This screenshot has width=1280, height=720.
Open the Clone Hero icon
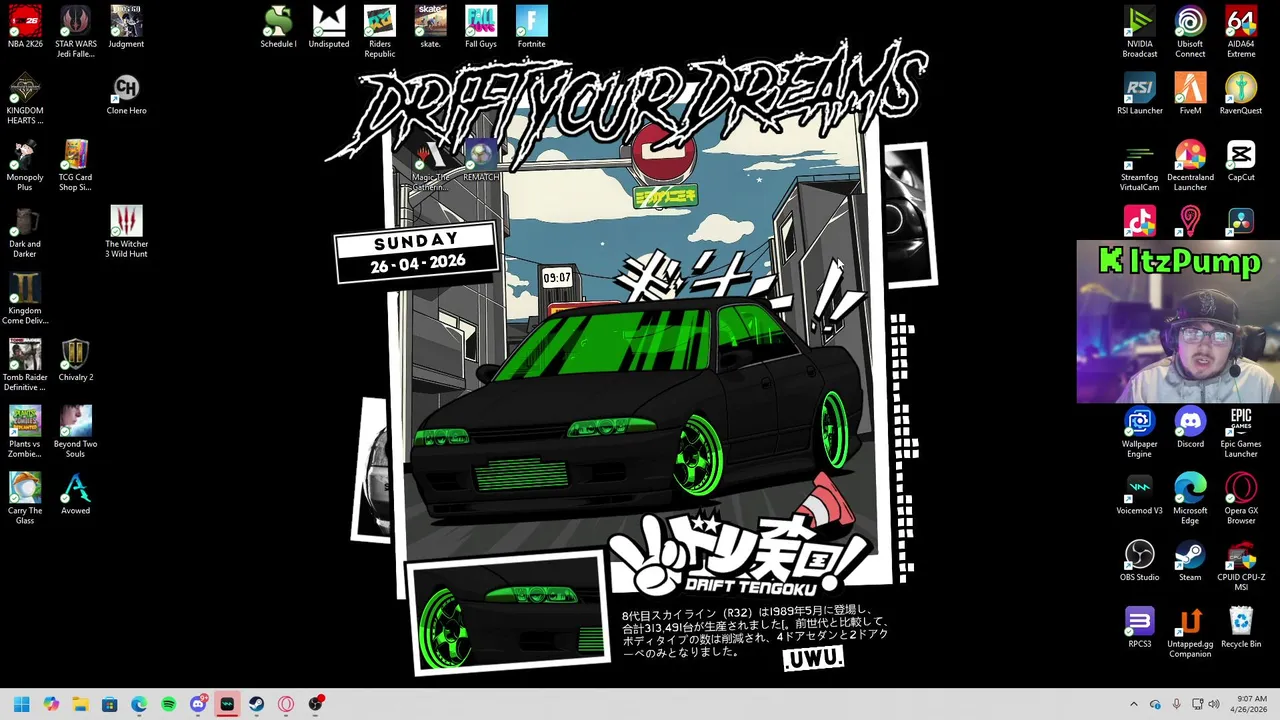126,94
